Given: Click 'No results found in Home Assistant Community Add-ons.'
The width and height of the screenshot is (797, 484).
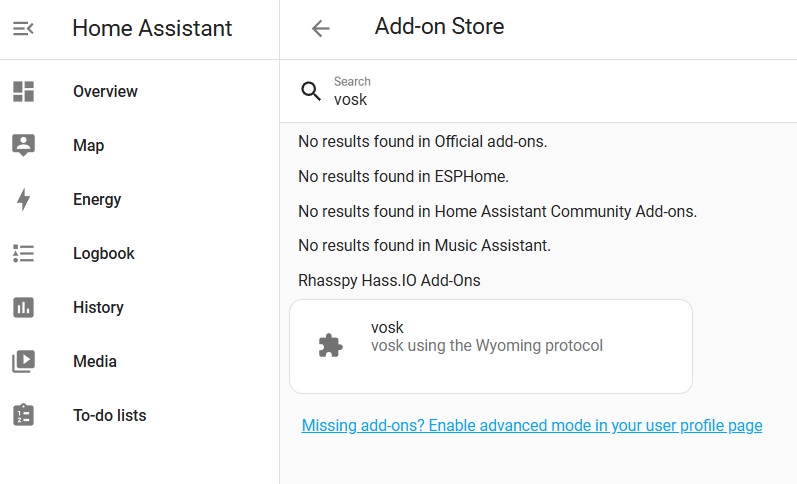Looking at the screenshot, I should click(x=498, y=211).
